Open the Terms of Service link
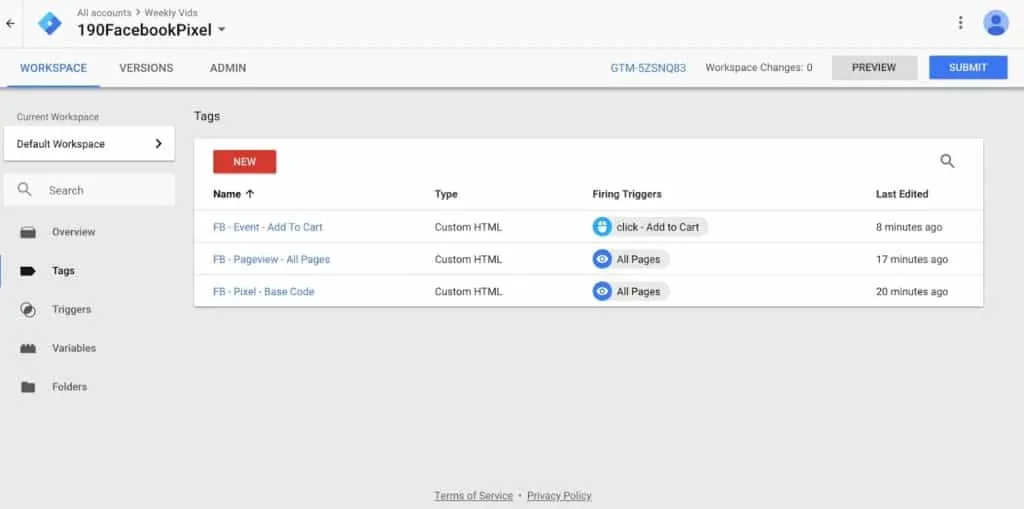Viewport: 1024px width, 509px height. (473, 496)
